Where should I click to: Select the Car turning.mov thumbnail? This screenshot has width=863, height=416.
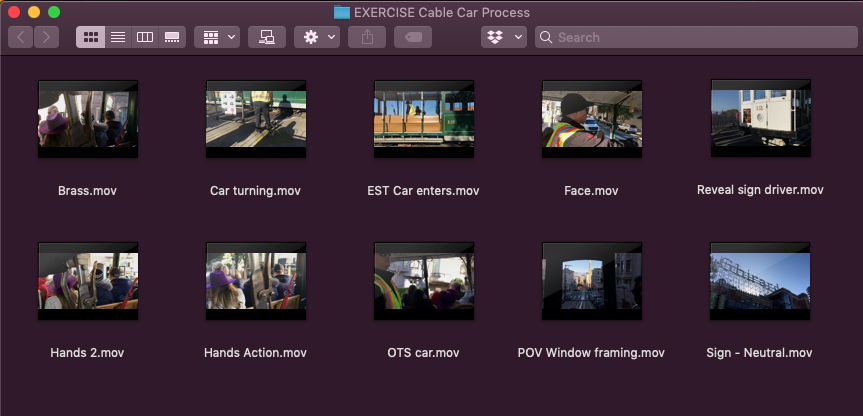(x=256, y=119)
